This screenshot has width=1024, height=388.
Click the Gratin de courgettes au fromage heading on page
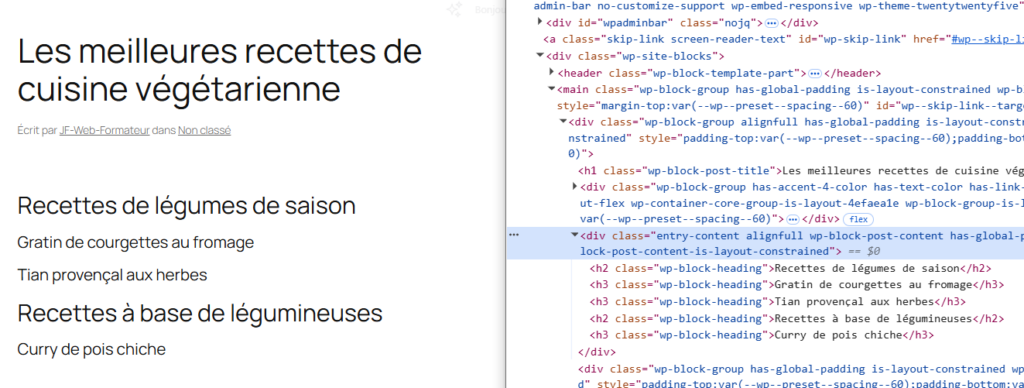coord(135,243)
